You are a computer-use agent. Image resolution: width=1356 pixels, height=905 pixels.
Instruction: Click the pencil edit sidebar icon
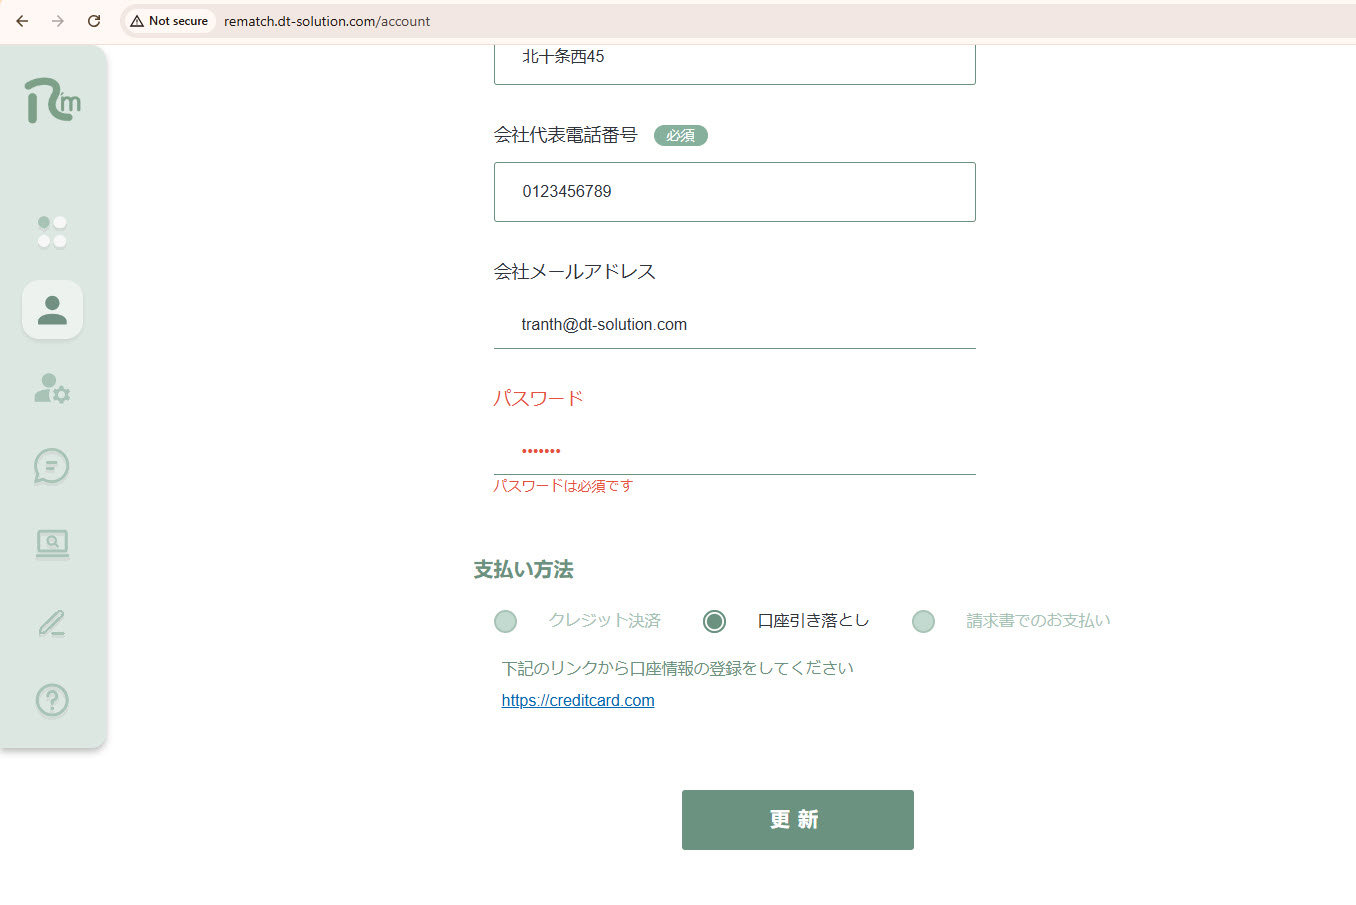point(52,623)
